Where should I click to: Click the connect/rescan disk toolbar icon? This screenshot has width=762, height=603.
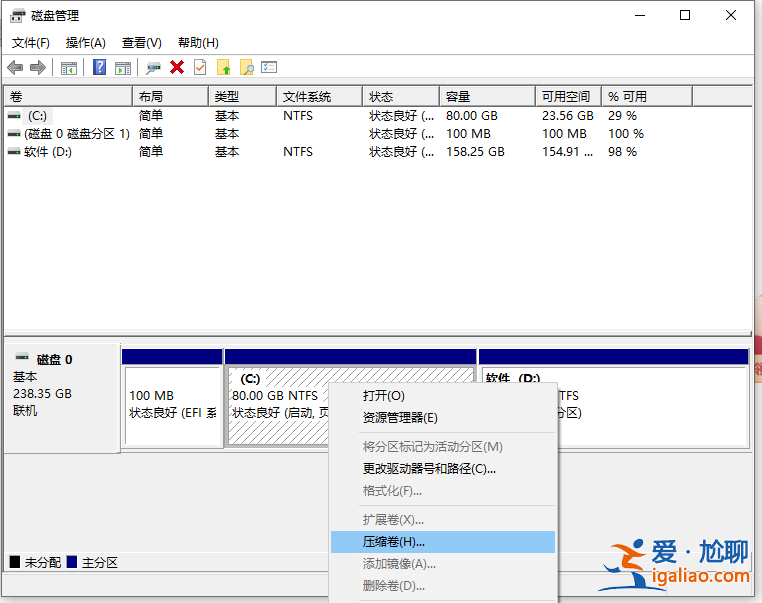(154, 68)
